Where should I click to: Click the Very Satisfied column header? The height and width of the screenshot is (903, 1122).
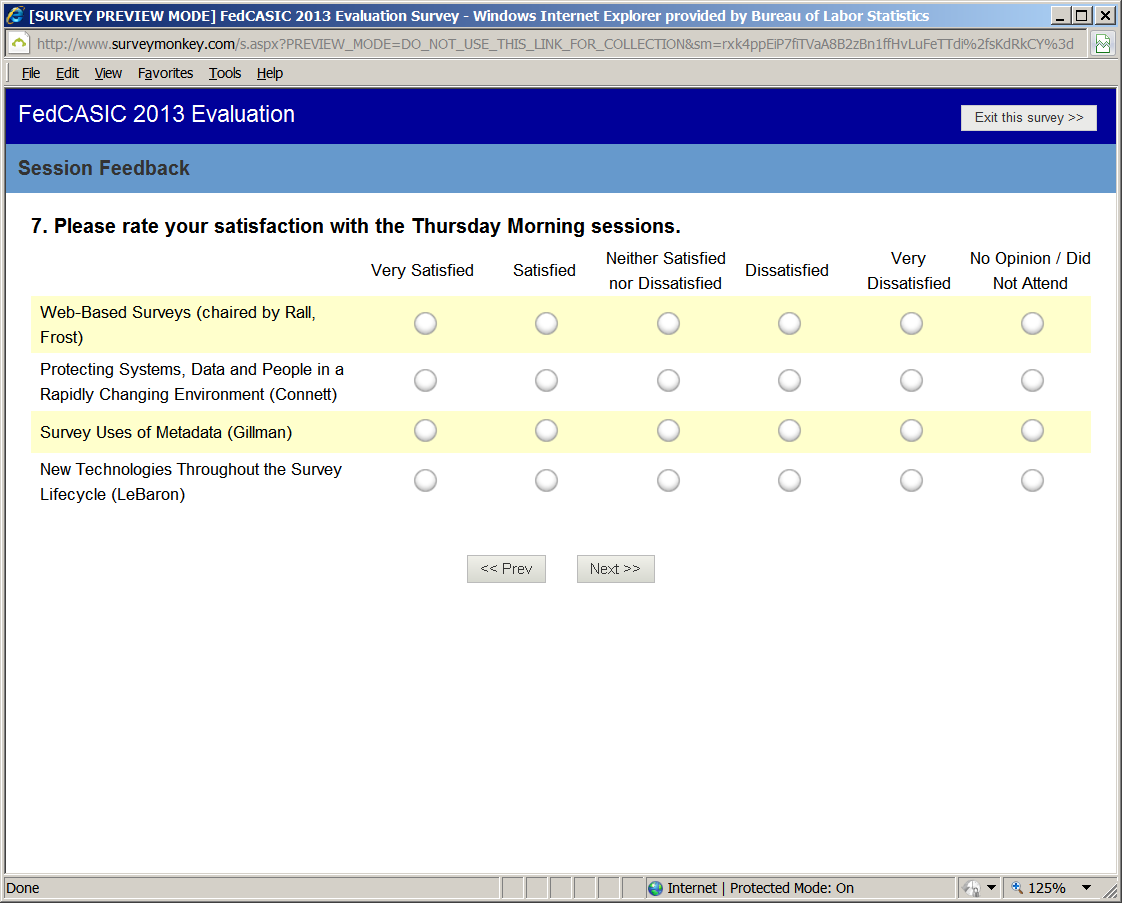coord(422,270)
